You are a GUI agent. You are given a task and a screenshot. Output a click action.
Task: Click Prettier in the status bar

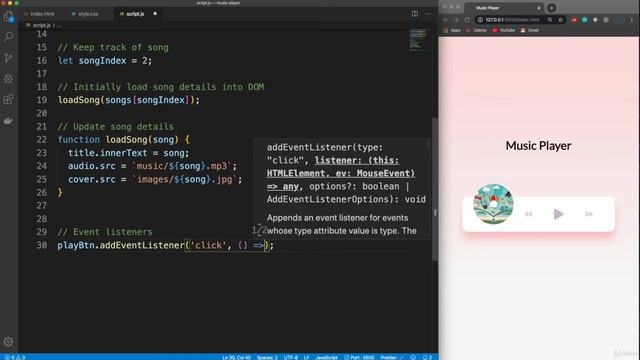(x=392, y=357)
